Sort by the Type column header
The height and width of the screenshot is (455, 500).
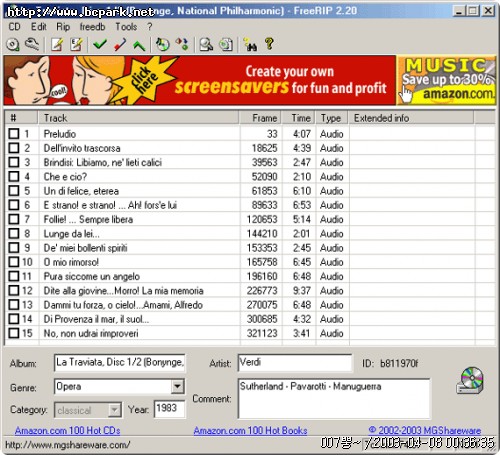coord(332,118)
